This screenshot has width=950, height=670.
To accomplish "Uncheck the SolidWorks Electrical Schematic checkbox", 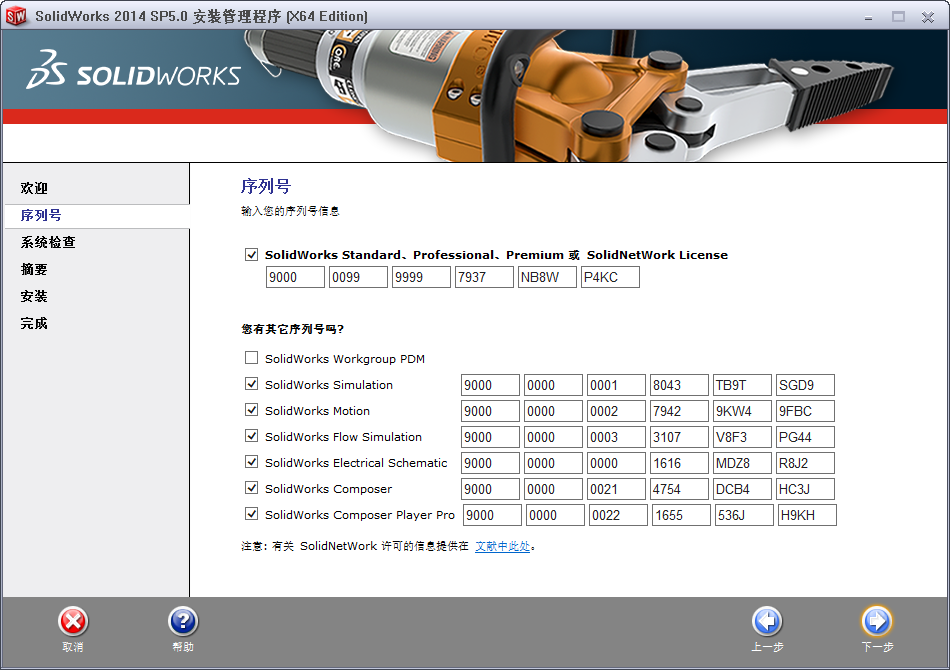I will click(251, 462).
